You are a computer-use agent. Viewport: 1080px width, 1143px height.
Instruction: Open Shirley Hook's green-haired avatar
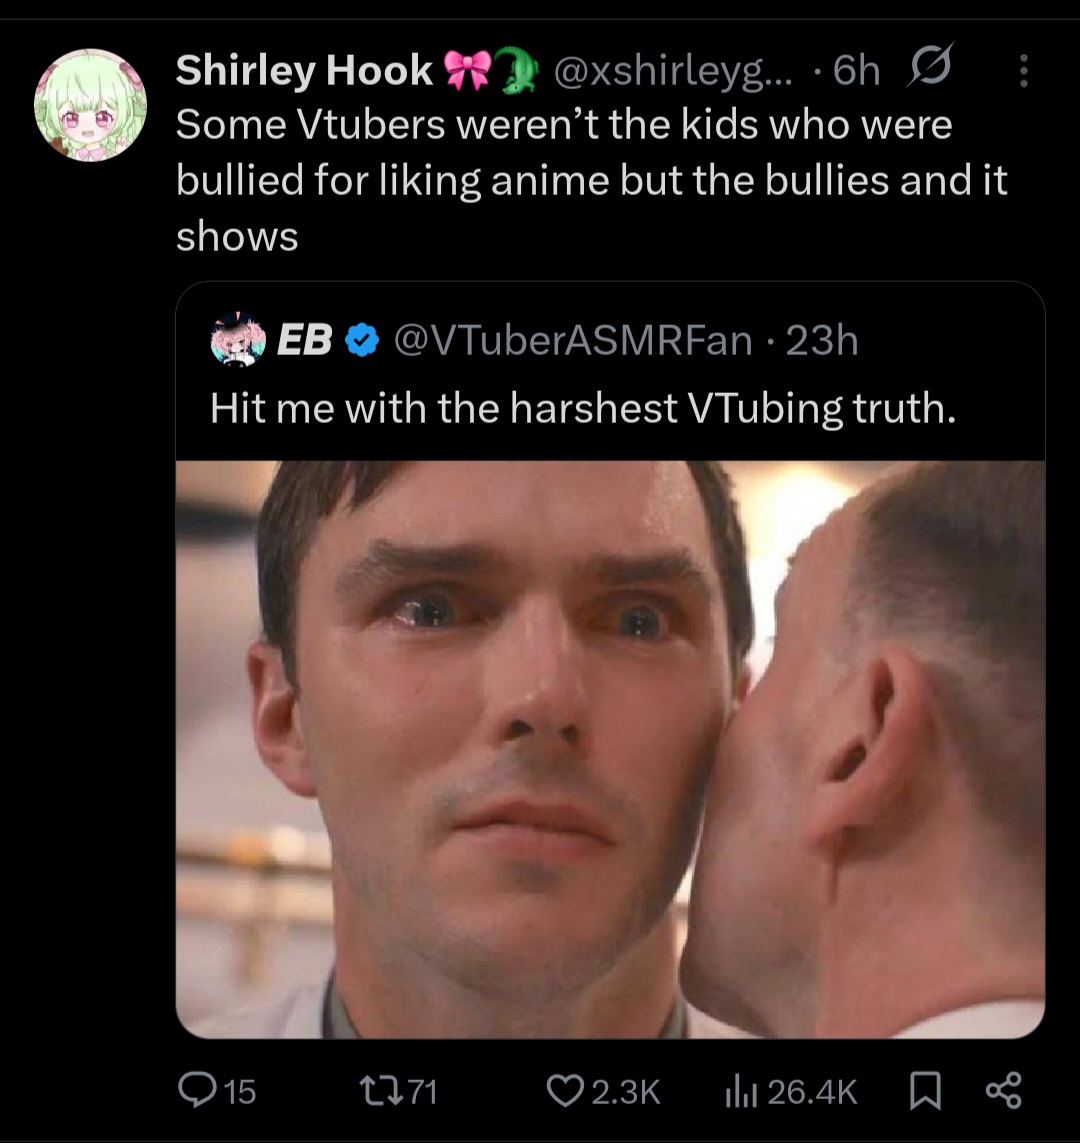[90, 105]
